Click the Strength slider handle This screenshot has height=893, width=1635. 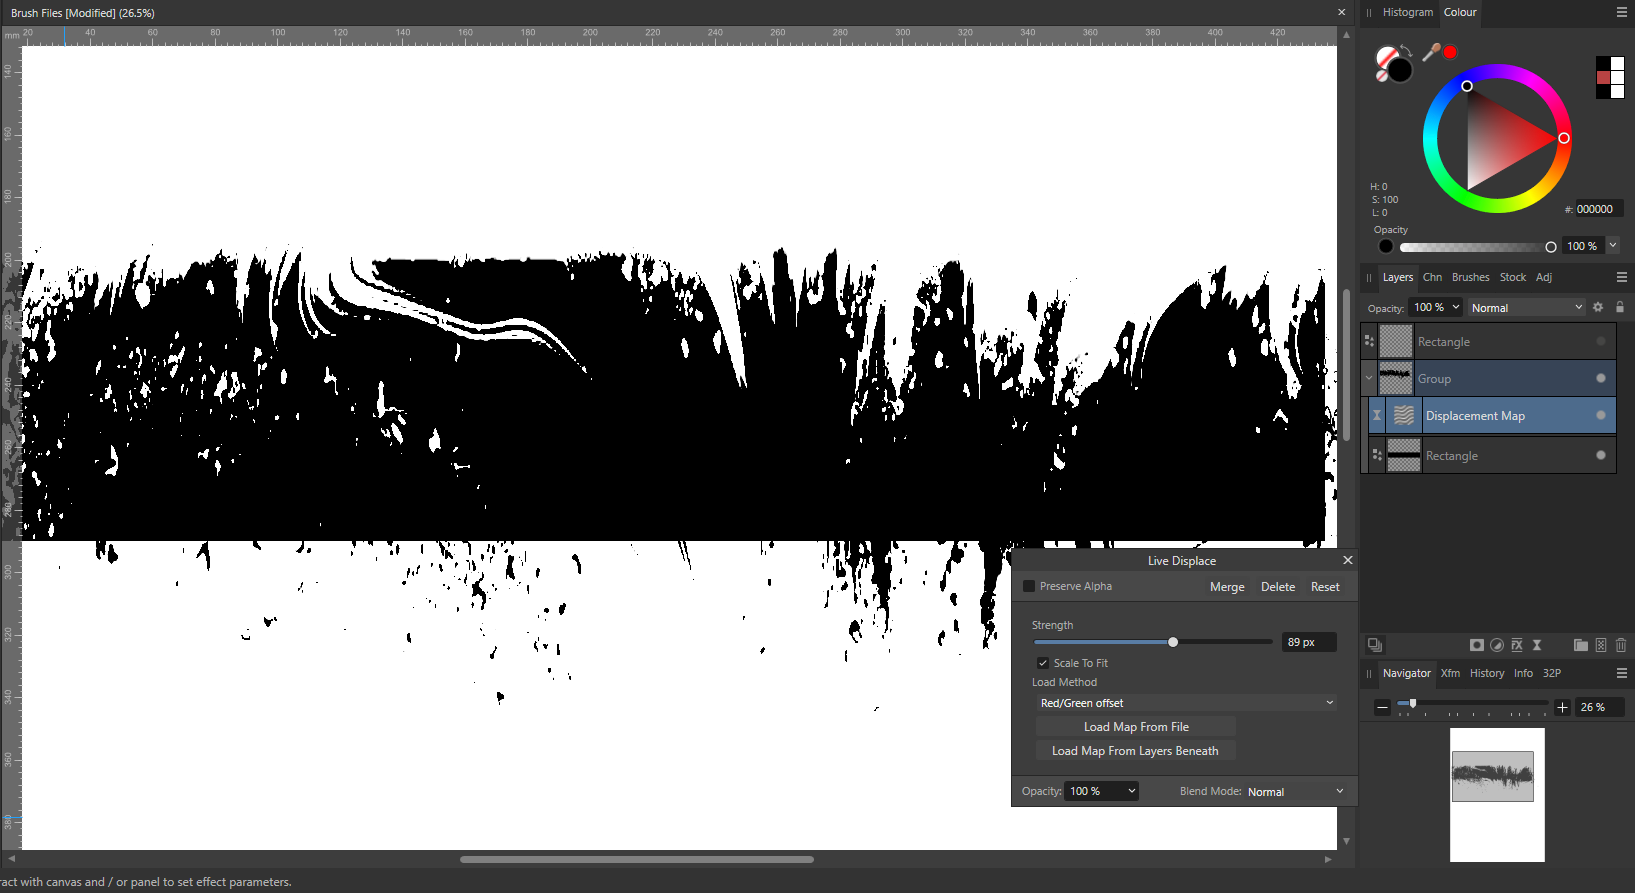[x=1173, y=642]
